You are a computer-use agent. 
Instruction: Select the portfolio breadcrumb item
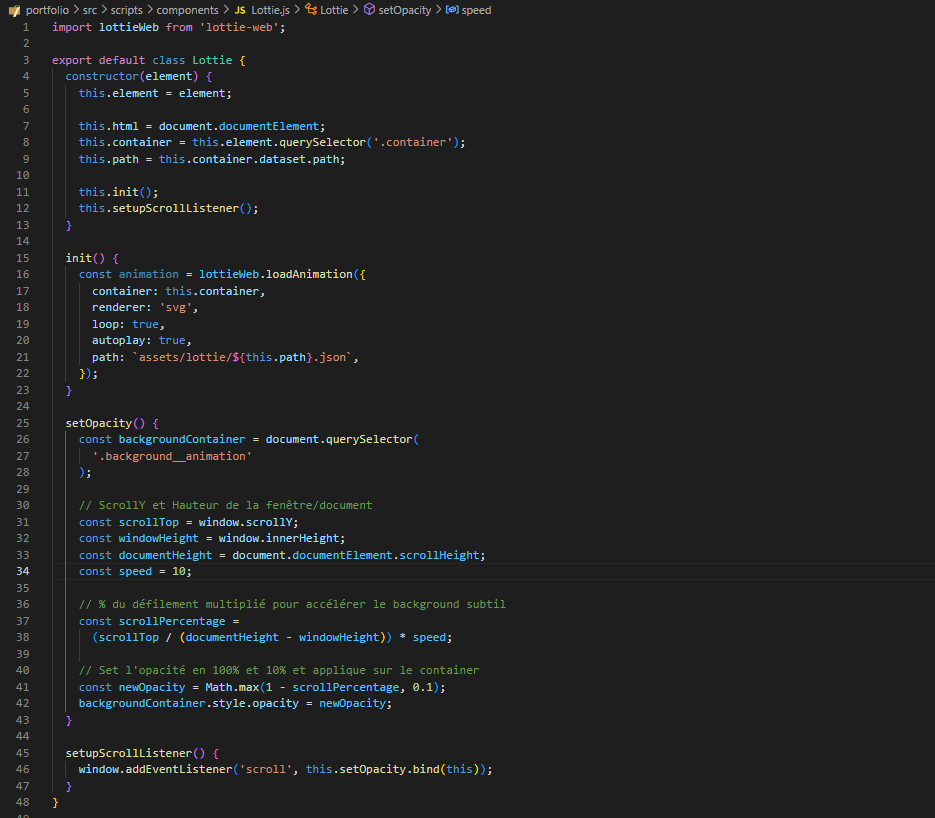click(x=46, y=10)
